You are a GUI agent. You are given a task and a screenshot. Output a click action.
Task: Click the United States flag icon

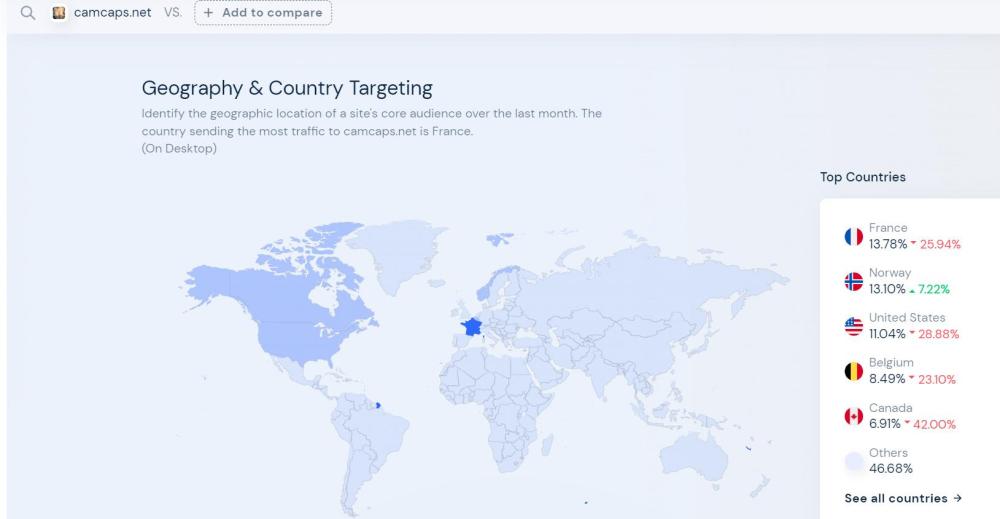click(853, 326)
